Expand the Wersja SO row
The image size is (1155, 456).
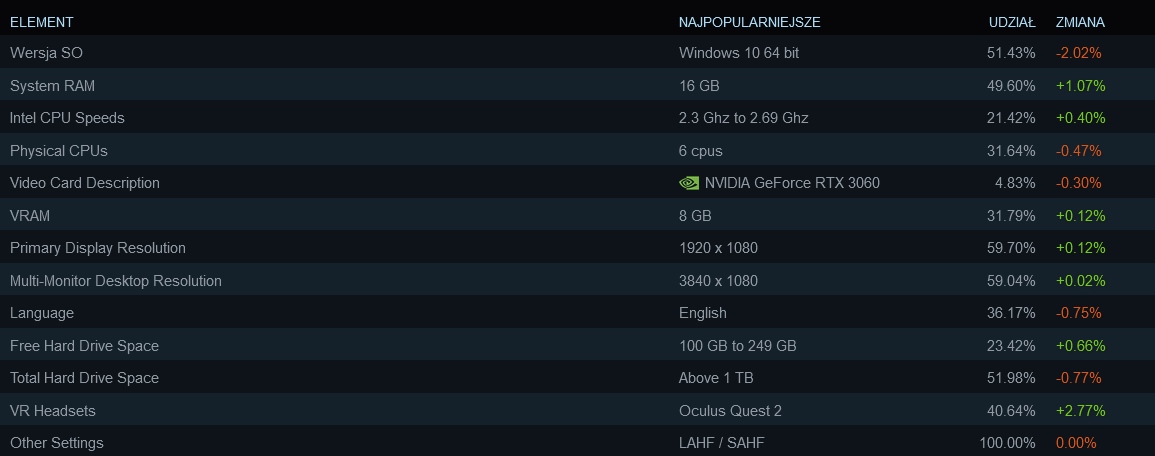click(x=46, y=53)
